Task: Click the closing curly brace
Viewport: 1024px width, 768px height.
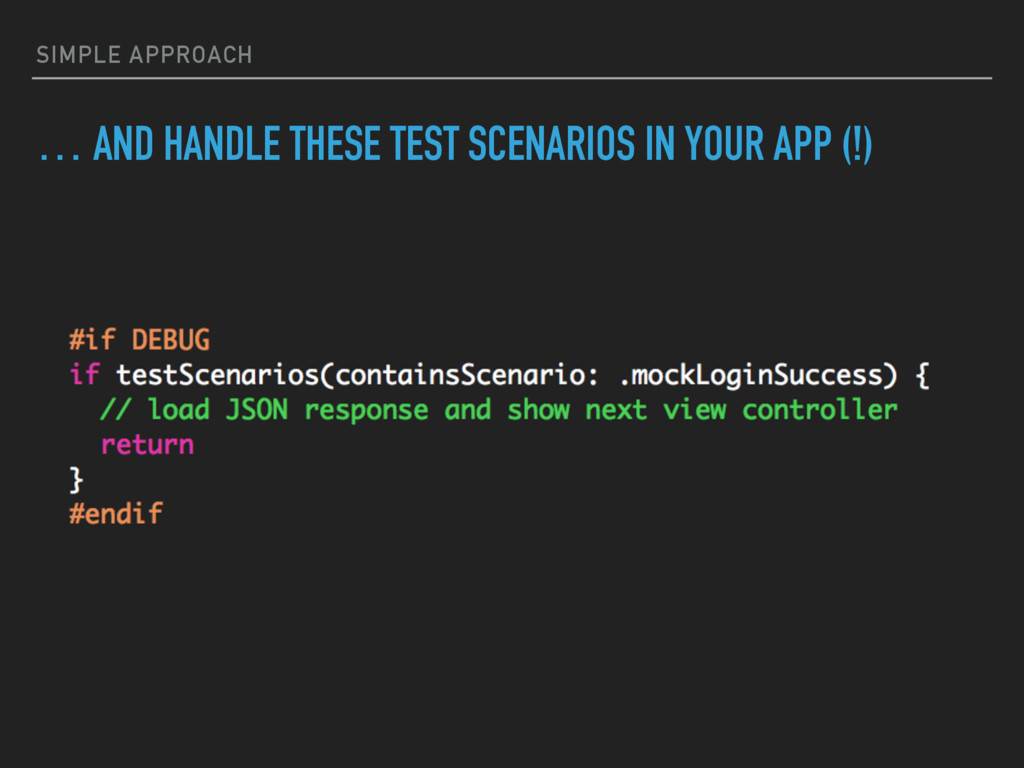Action: (76, 480)
